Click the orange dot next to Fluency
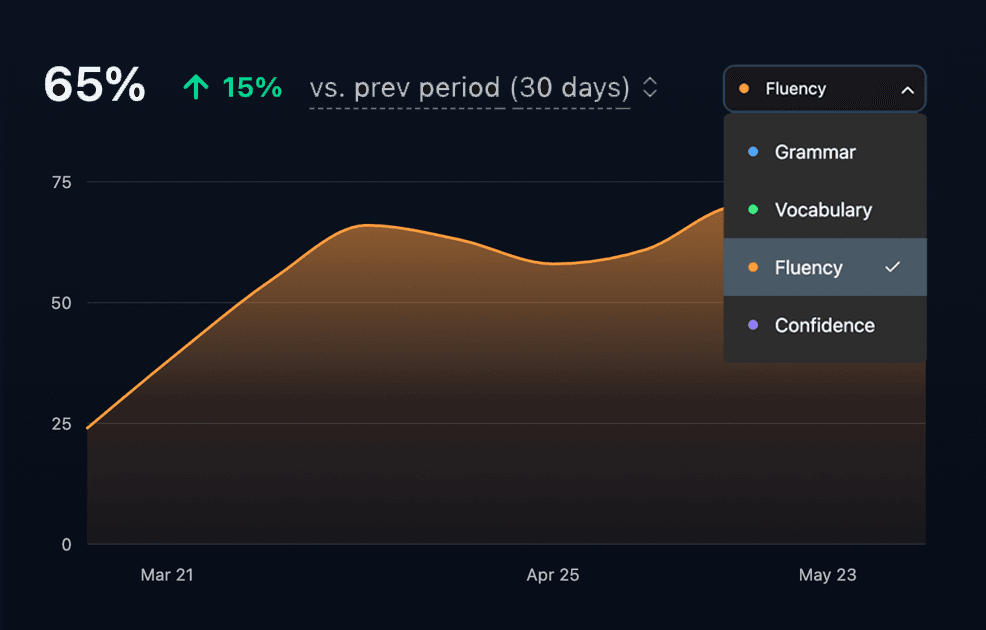Viewport: 986px width, 630px height. pos(751,267)
